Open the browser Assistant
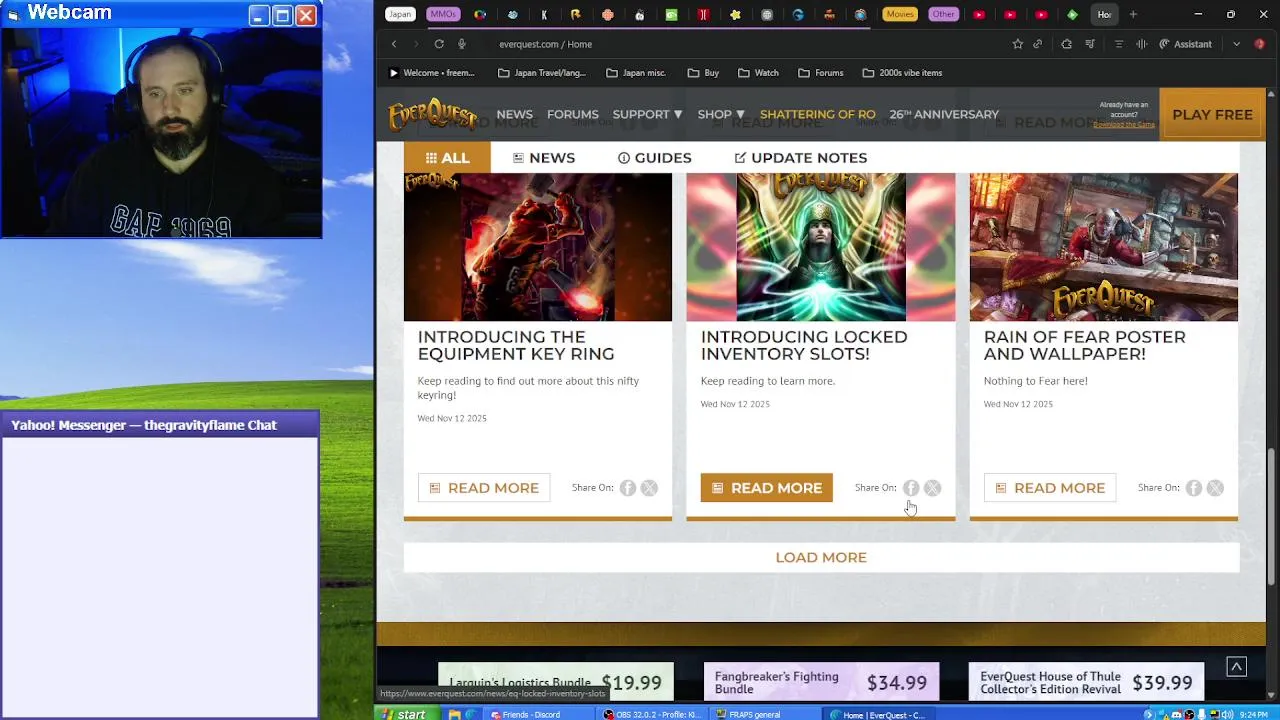 1185,44
